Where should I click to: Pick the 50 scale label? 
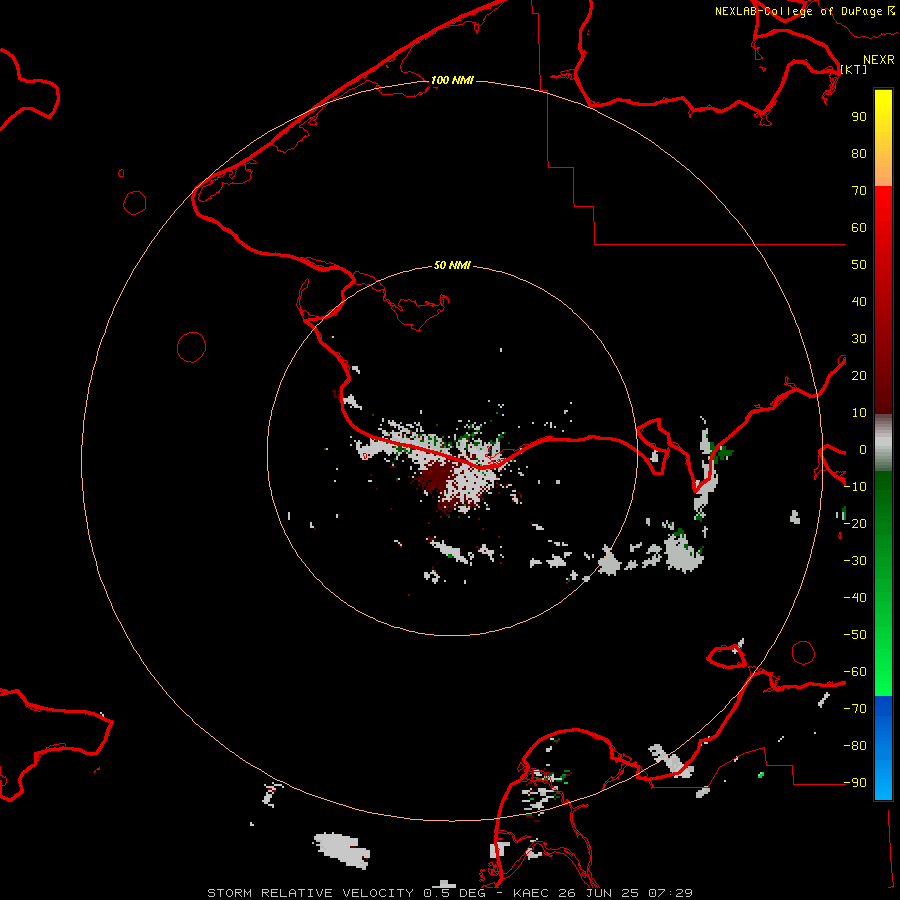(x=859, y=265)
